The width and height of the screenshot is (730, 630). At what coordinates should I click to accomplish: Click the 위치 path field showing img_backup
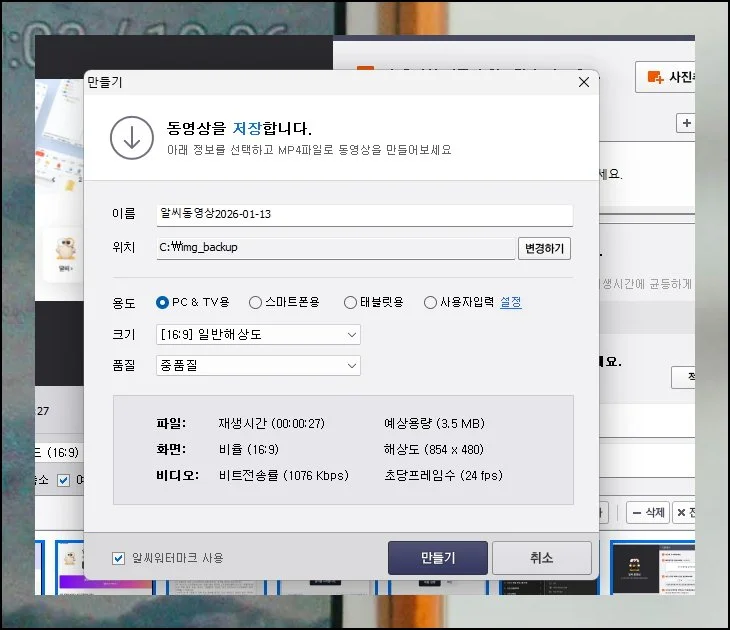pyautogui.click(x=335, y=247)
